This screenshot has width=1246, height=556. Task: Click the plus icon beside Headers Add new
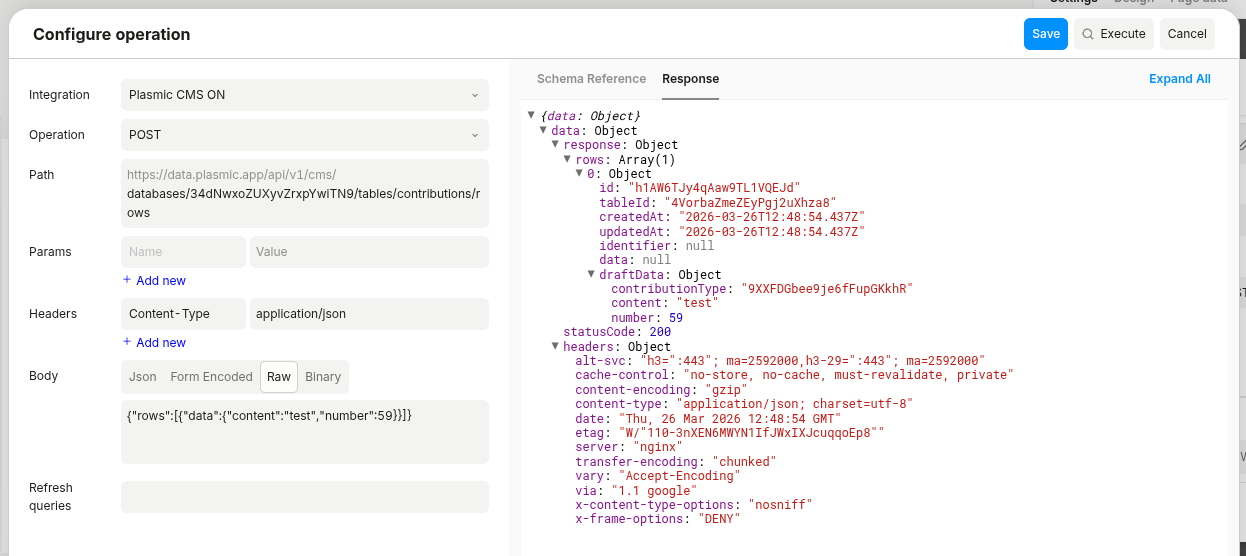(127, 342)
